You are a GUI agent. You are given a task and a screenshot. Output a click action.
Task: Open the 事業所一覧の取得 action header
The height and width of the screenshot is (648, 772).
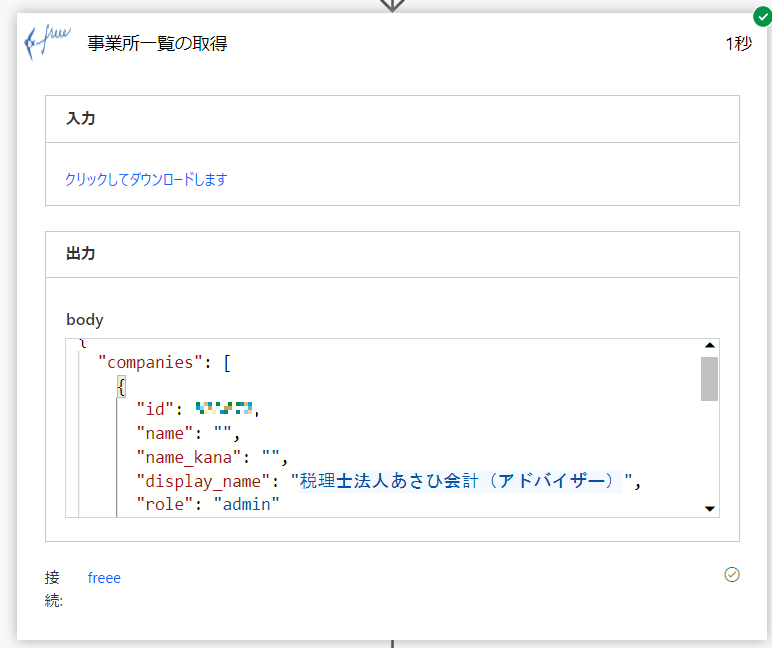click(391, 43)
